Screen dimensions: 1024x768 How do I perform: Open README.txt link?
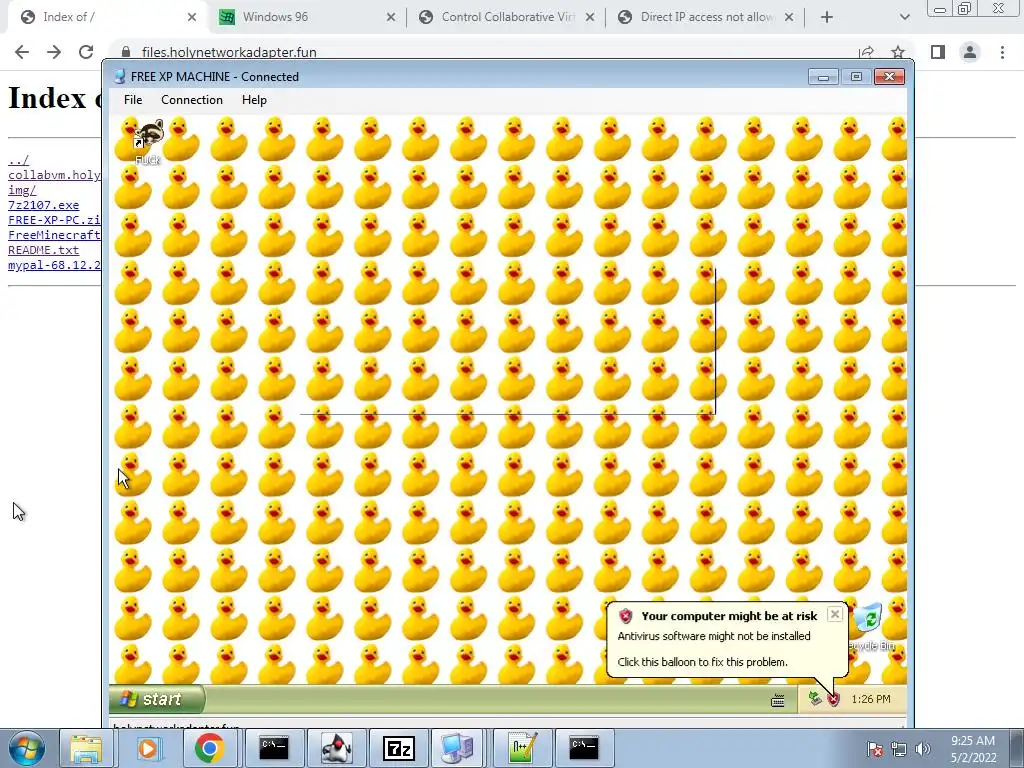point(44,250)
